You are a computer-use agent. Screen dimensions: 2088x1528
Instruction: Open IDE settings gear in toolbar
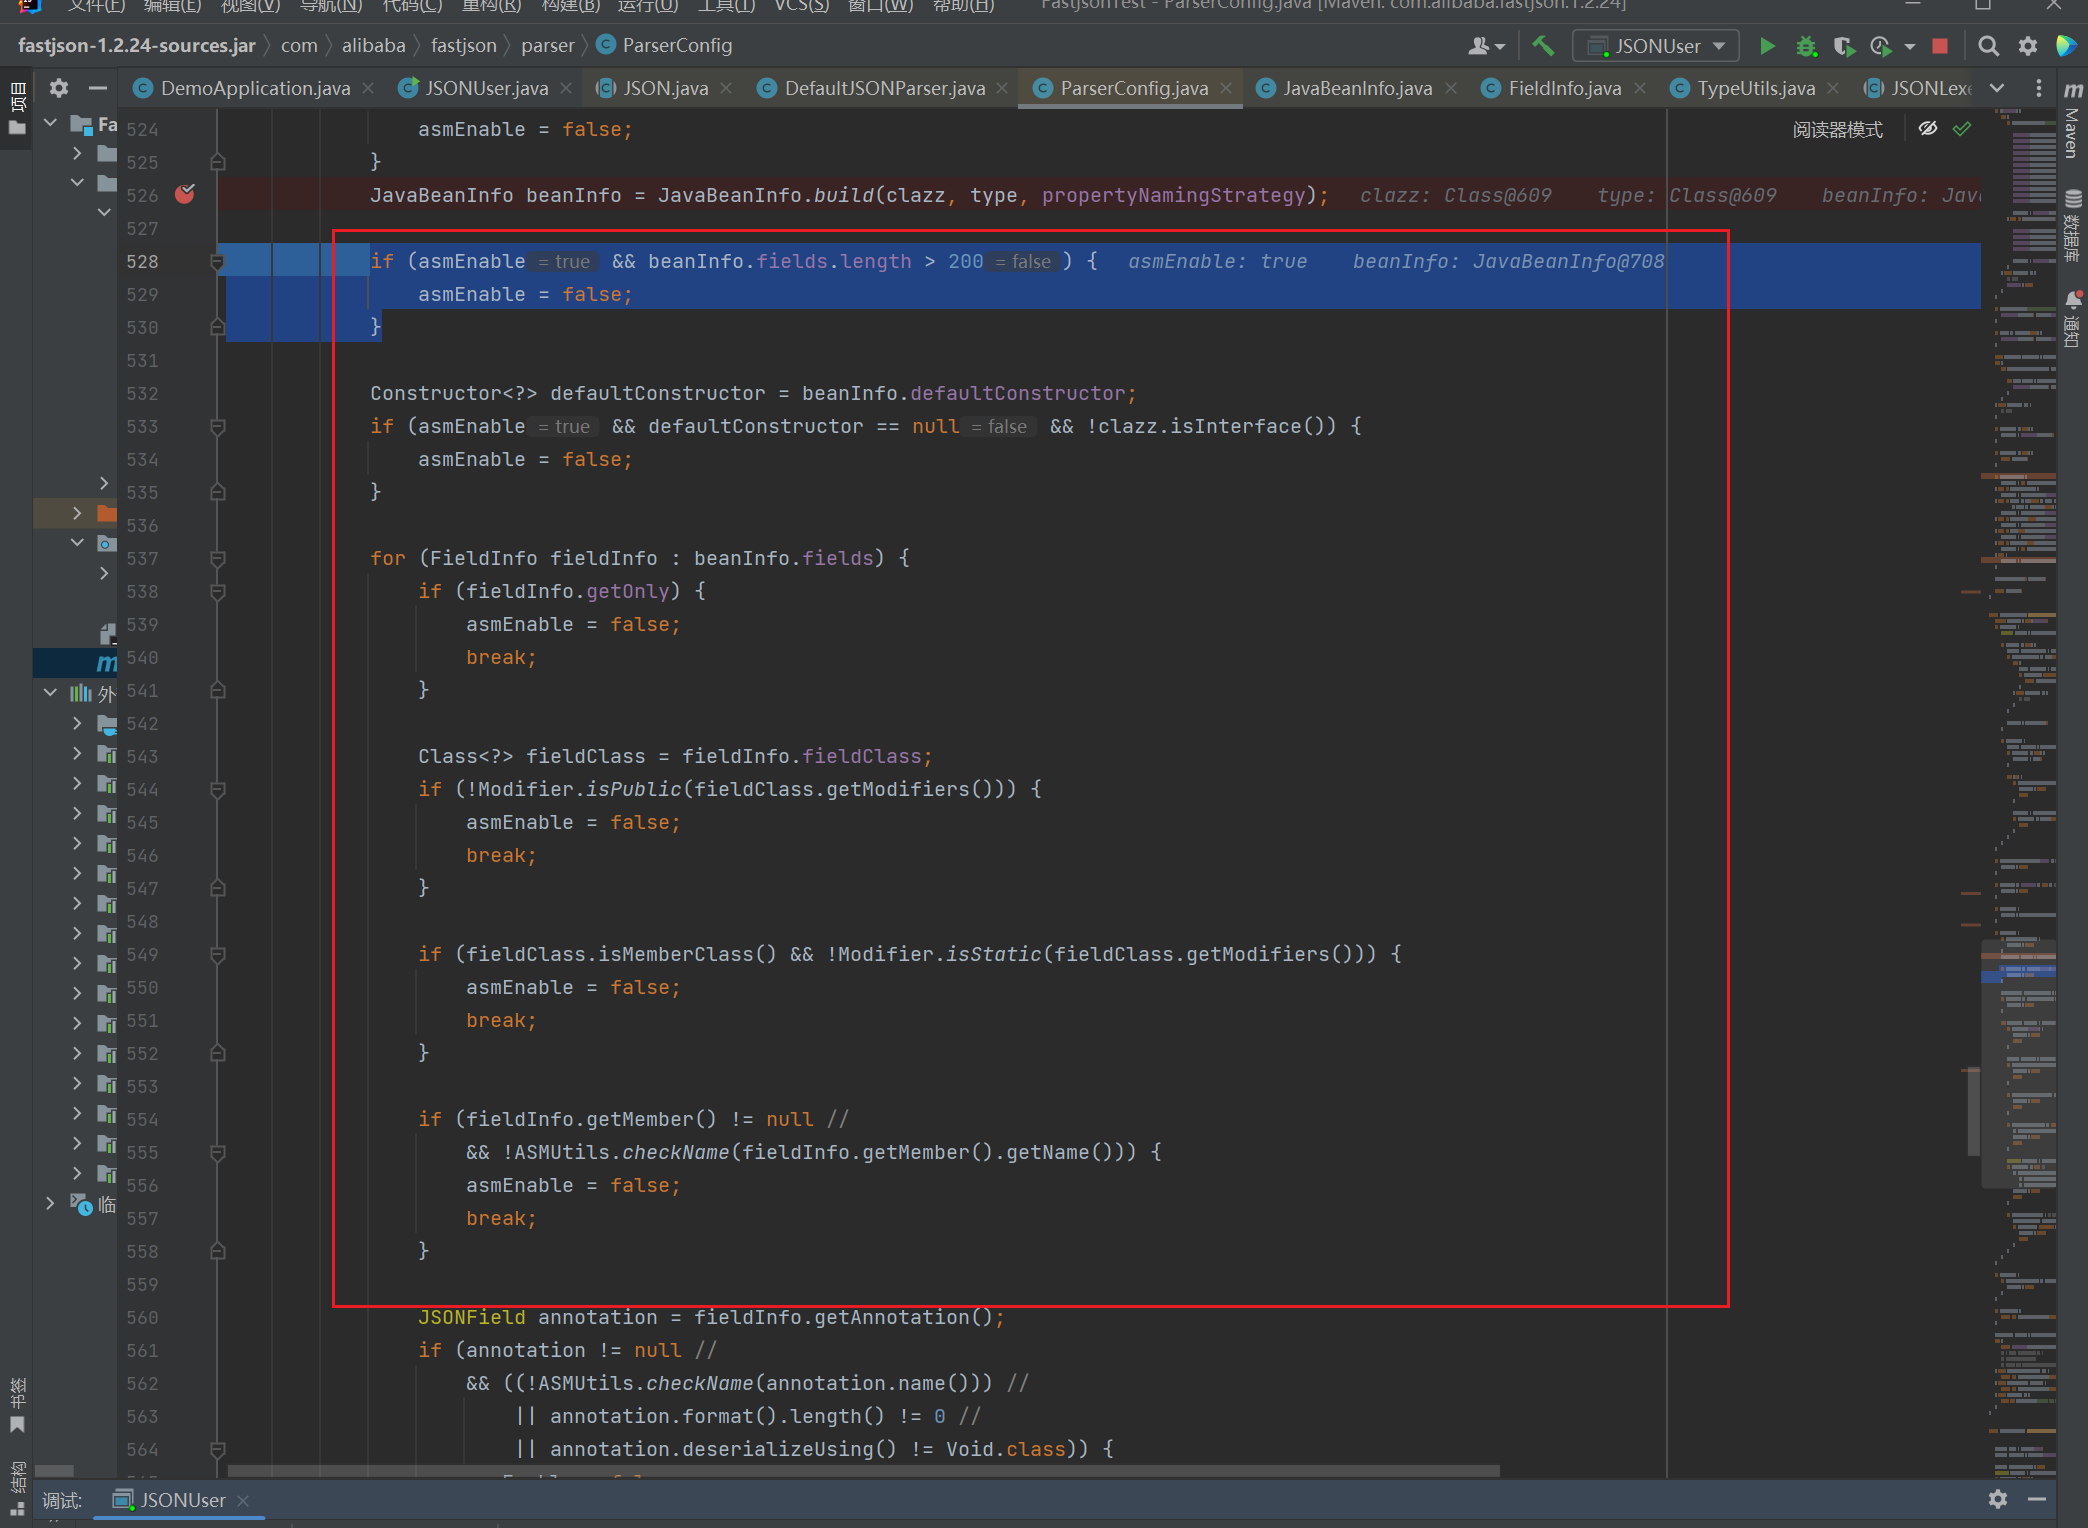(2027, 46)
